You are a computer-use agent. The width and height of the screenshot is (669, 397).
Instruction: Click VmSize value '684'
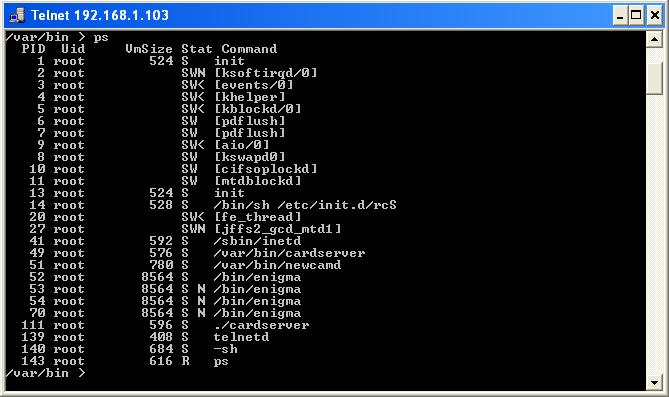[161, 349]
